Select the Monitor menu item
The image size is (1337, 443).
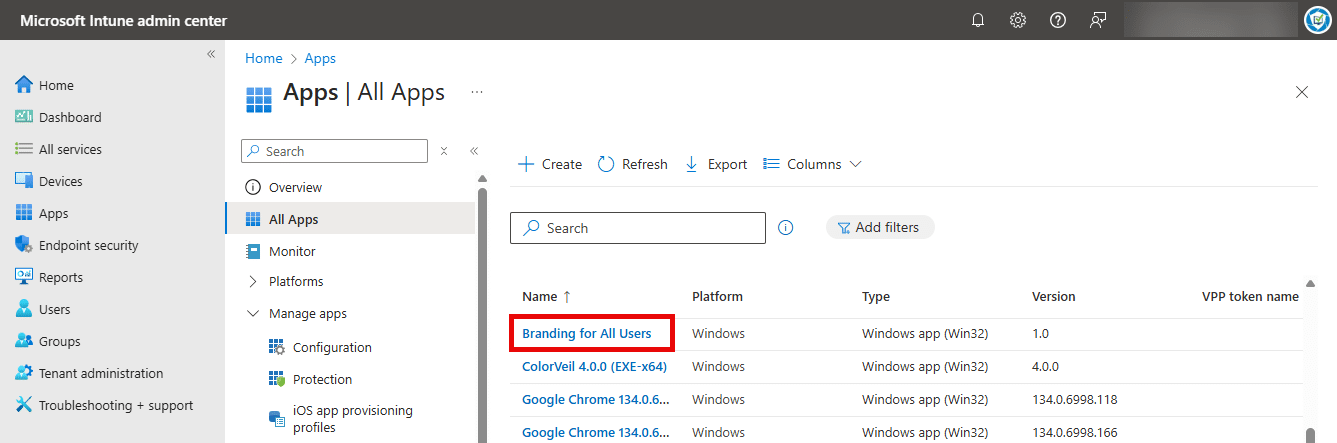point(292,251)
